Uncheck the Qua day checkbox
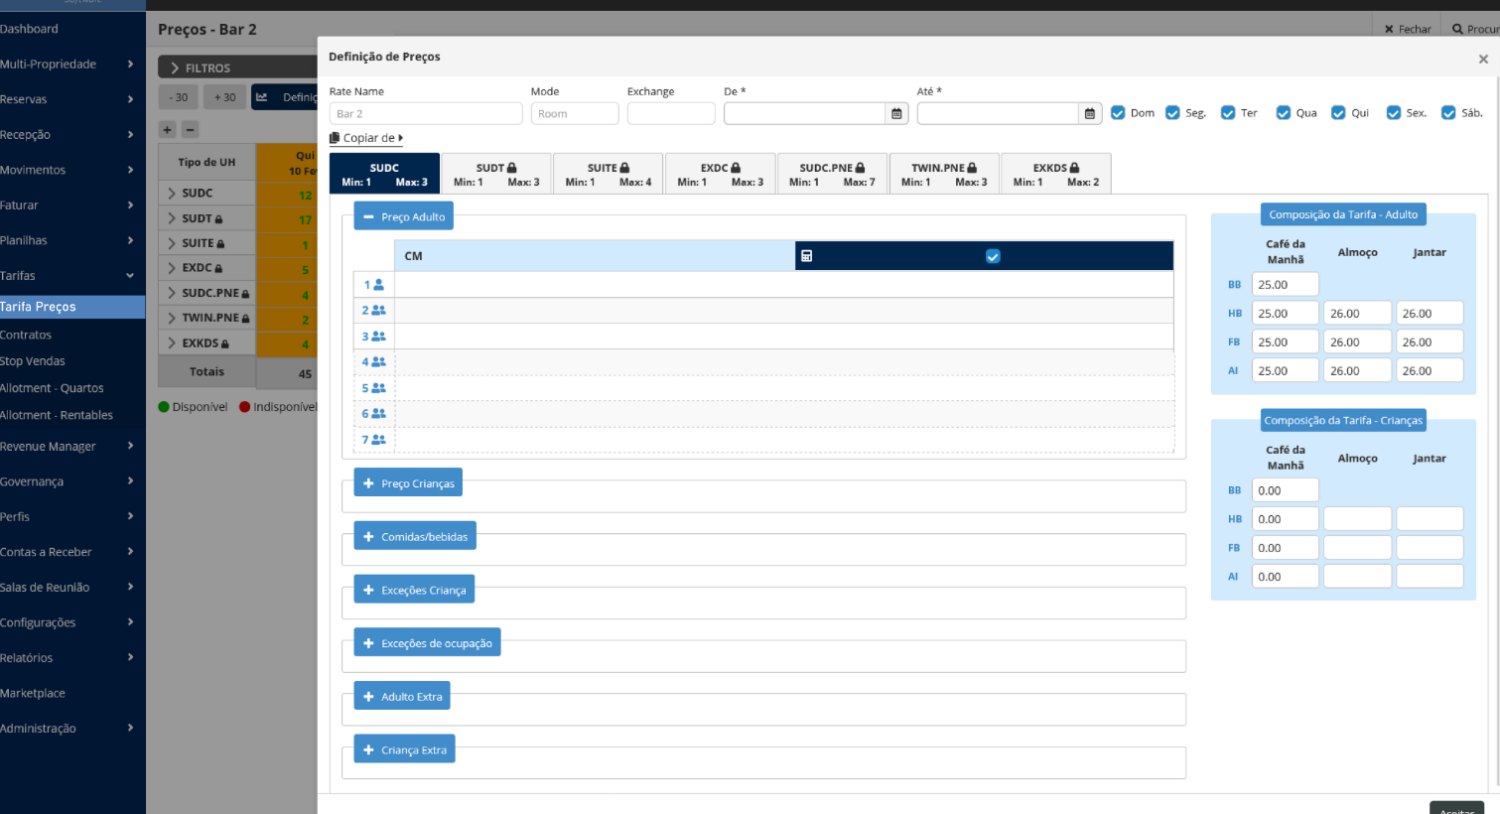 coord(1283,113)
